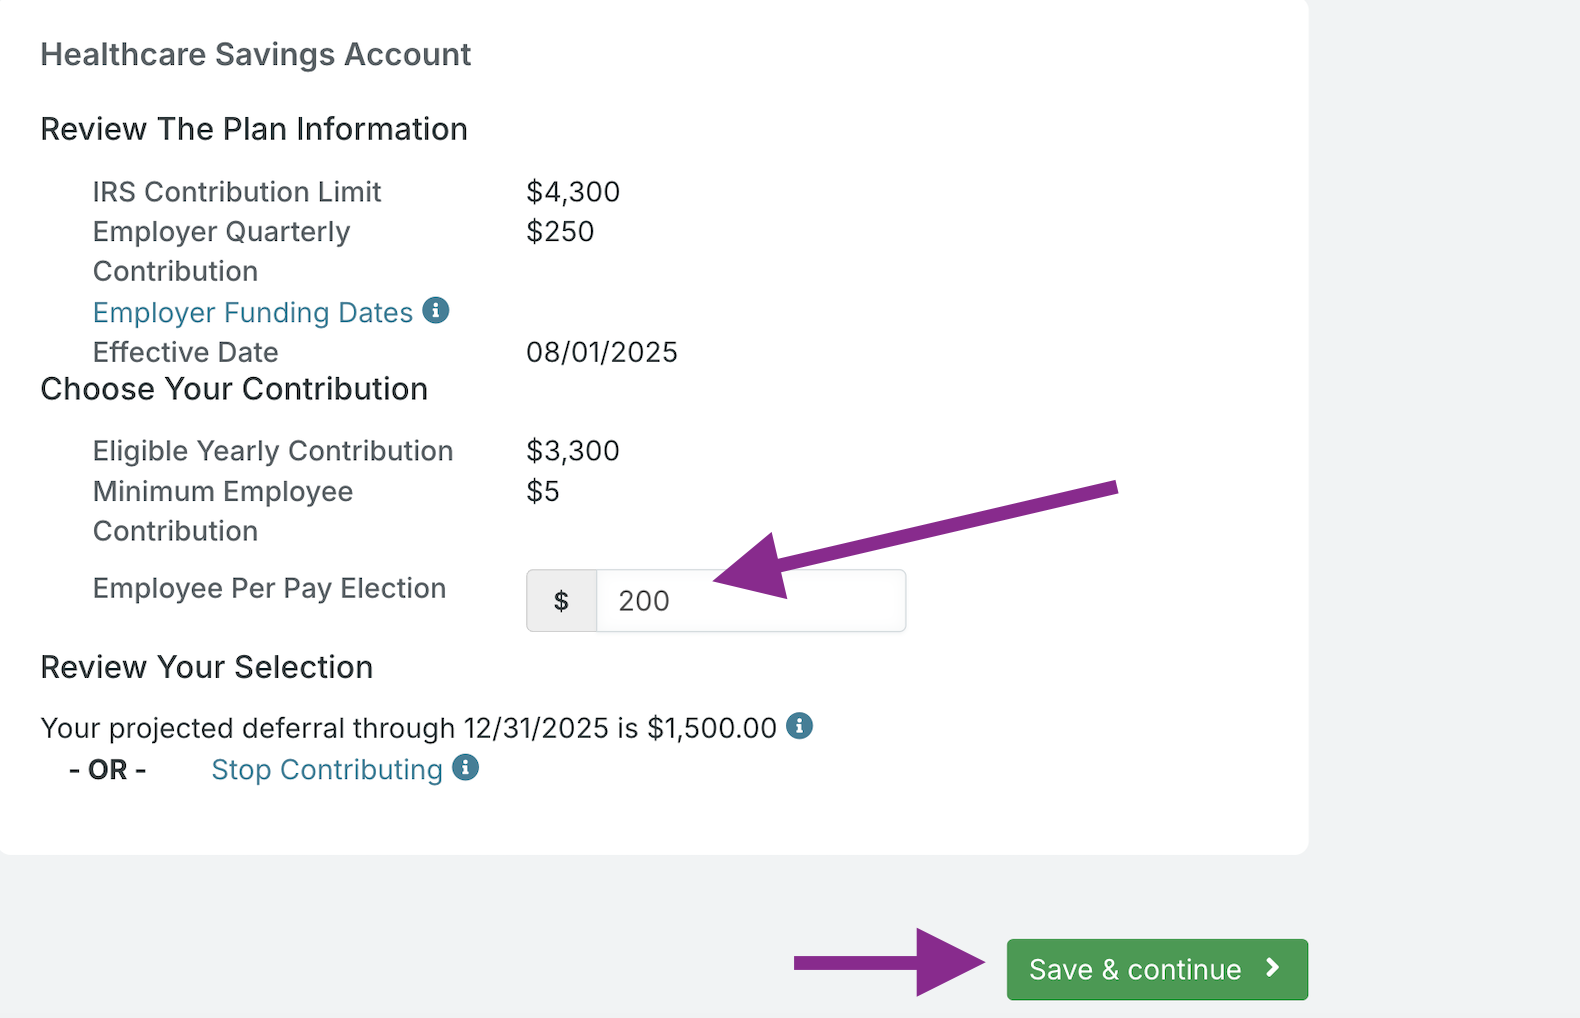
Task: Open the Employer Funding Dates link
Action: pos(253,312)
